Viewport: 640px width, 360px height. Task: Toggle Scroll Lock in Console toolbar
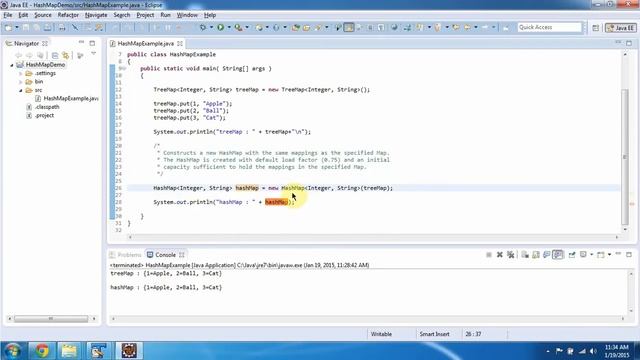coord(536,255)
